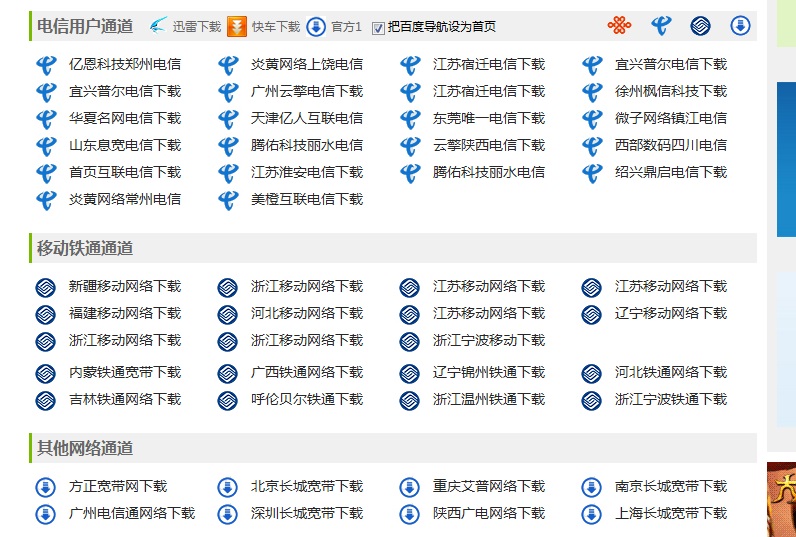This screenshot has width=796, height=537.
Task: Select the 电信用户通道 section heading
Action: (85, 26)
